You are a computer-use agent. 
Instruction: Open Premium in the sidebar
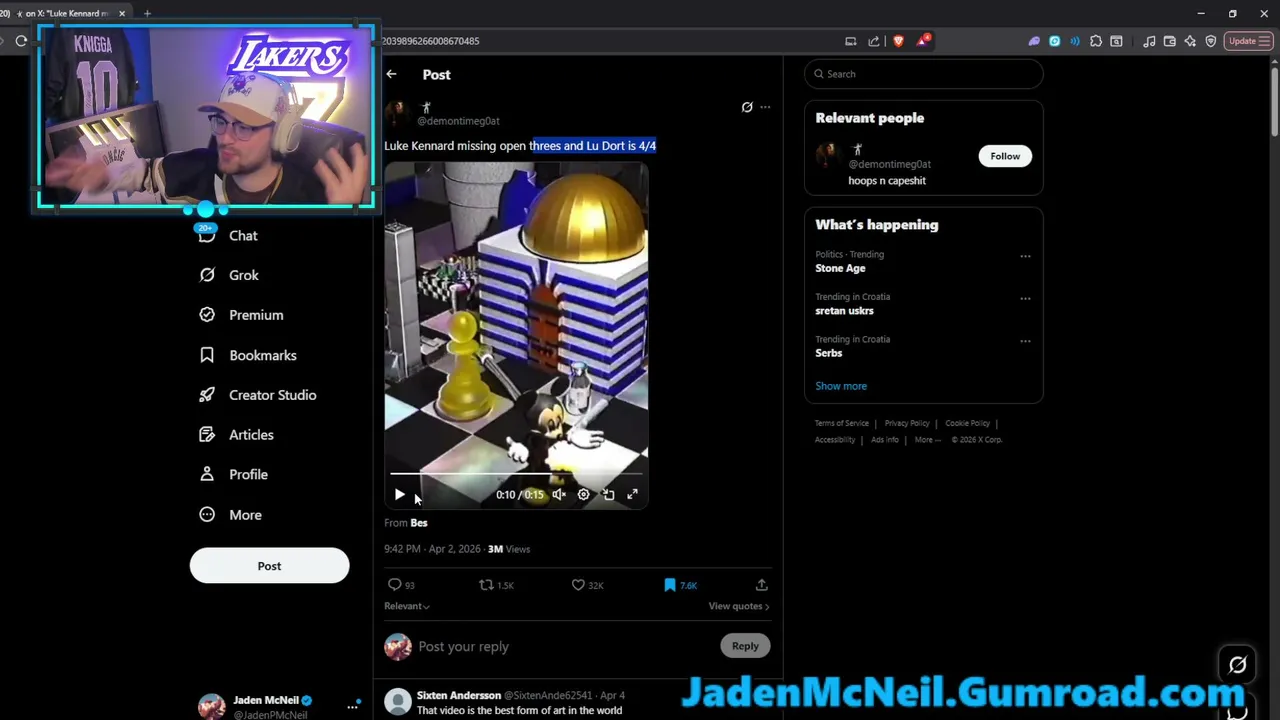(256, 315)
